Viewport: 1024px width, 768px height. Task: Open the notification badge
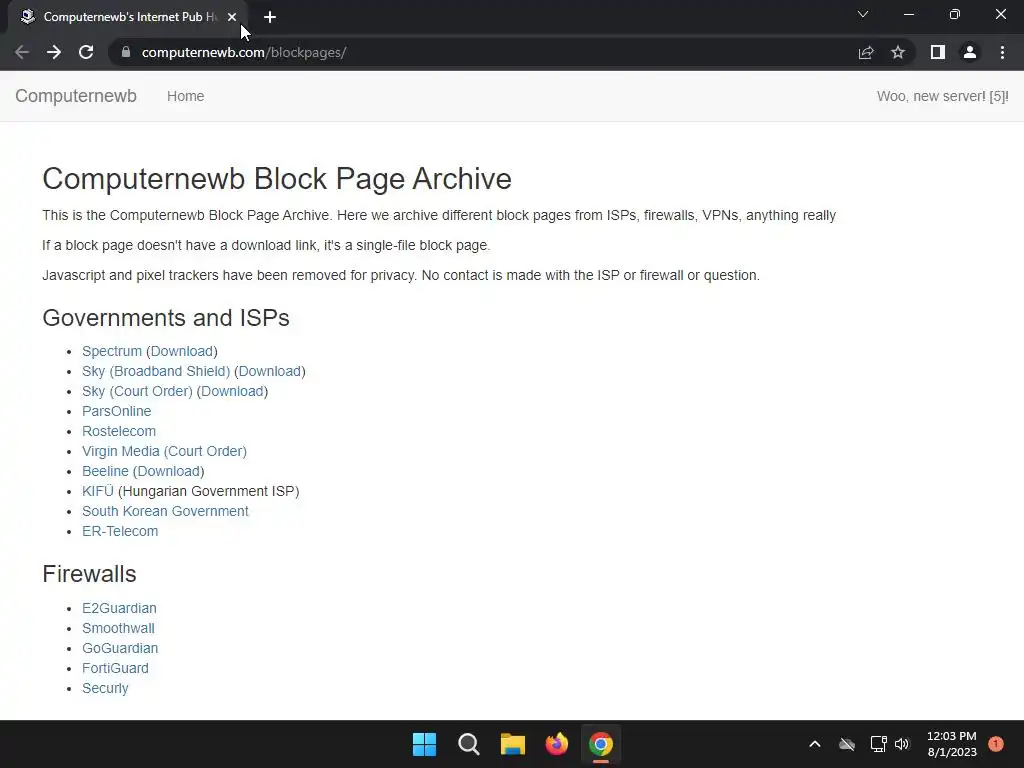click(x=995, y=744)
